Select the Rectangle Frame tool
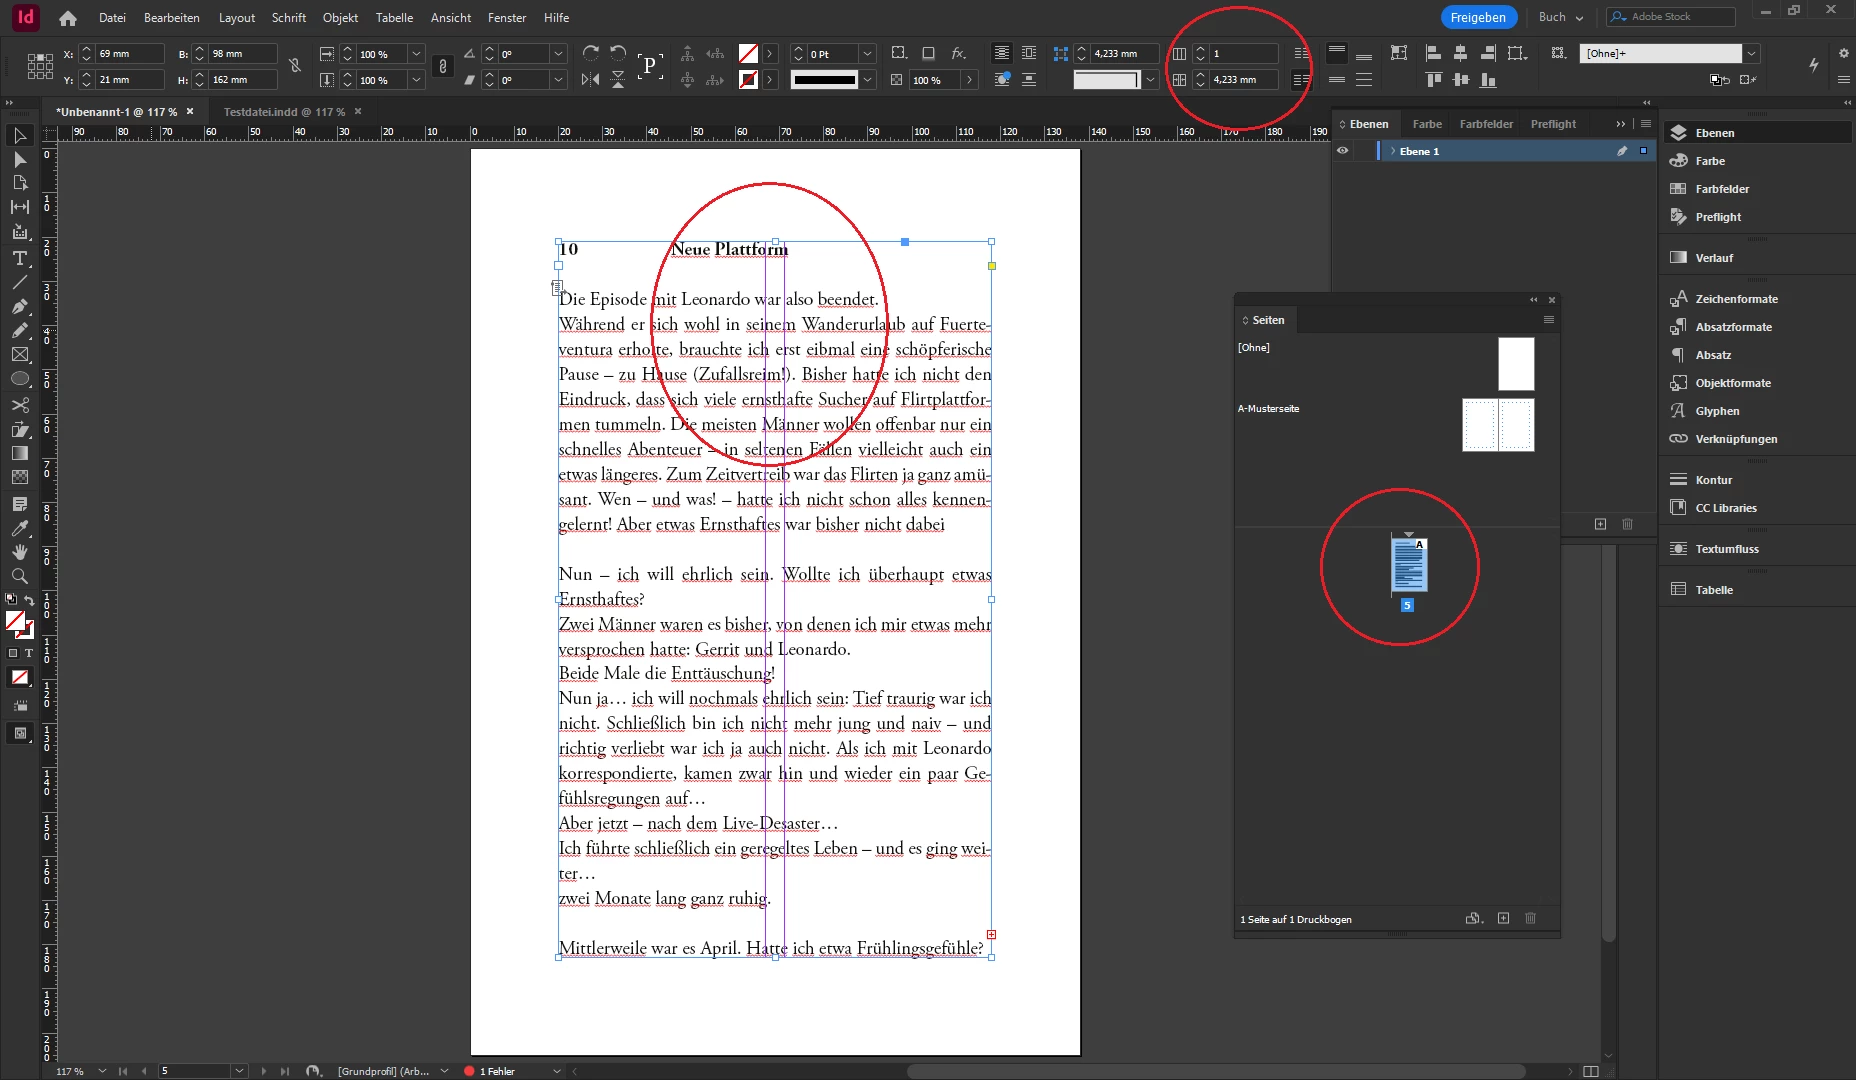 [19, 354]
